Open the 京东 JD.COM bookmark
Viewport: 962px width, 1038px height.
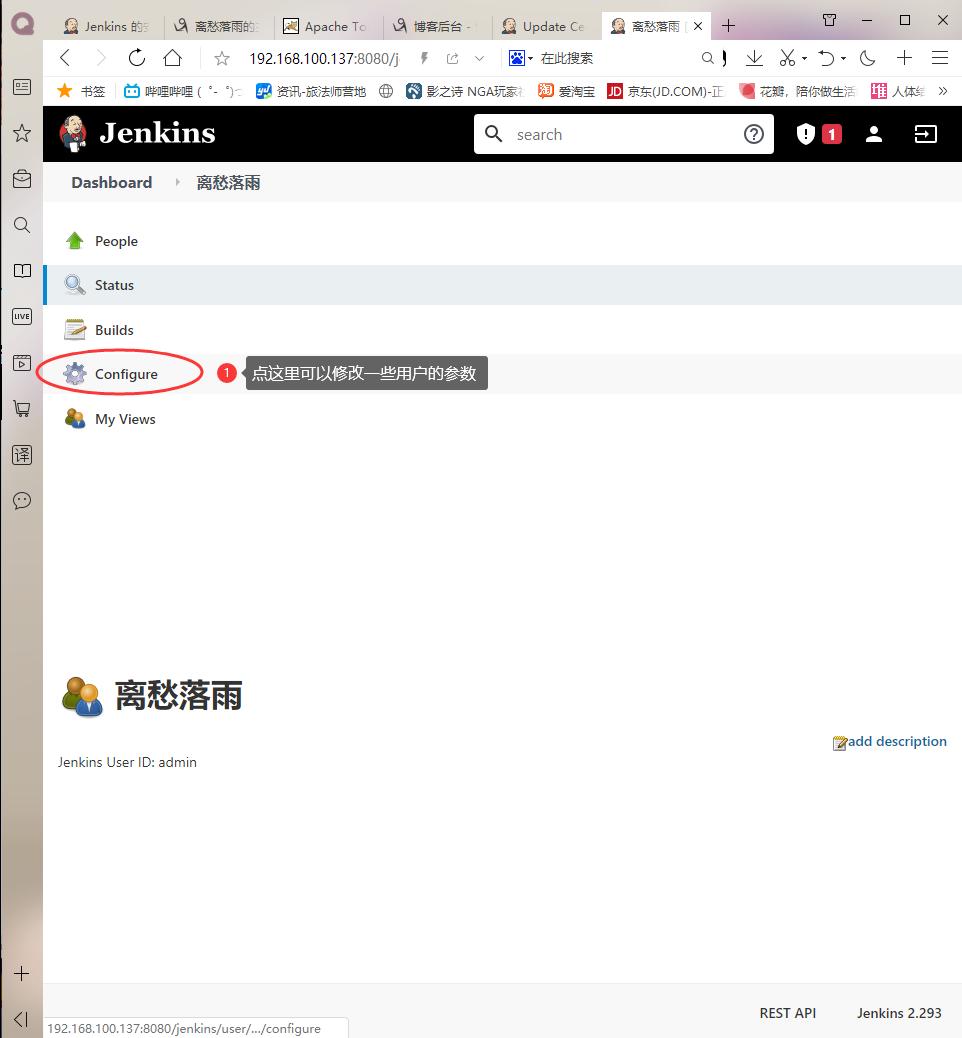pos(666,91)
